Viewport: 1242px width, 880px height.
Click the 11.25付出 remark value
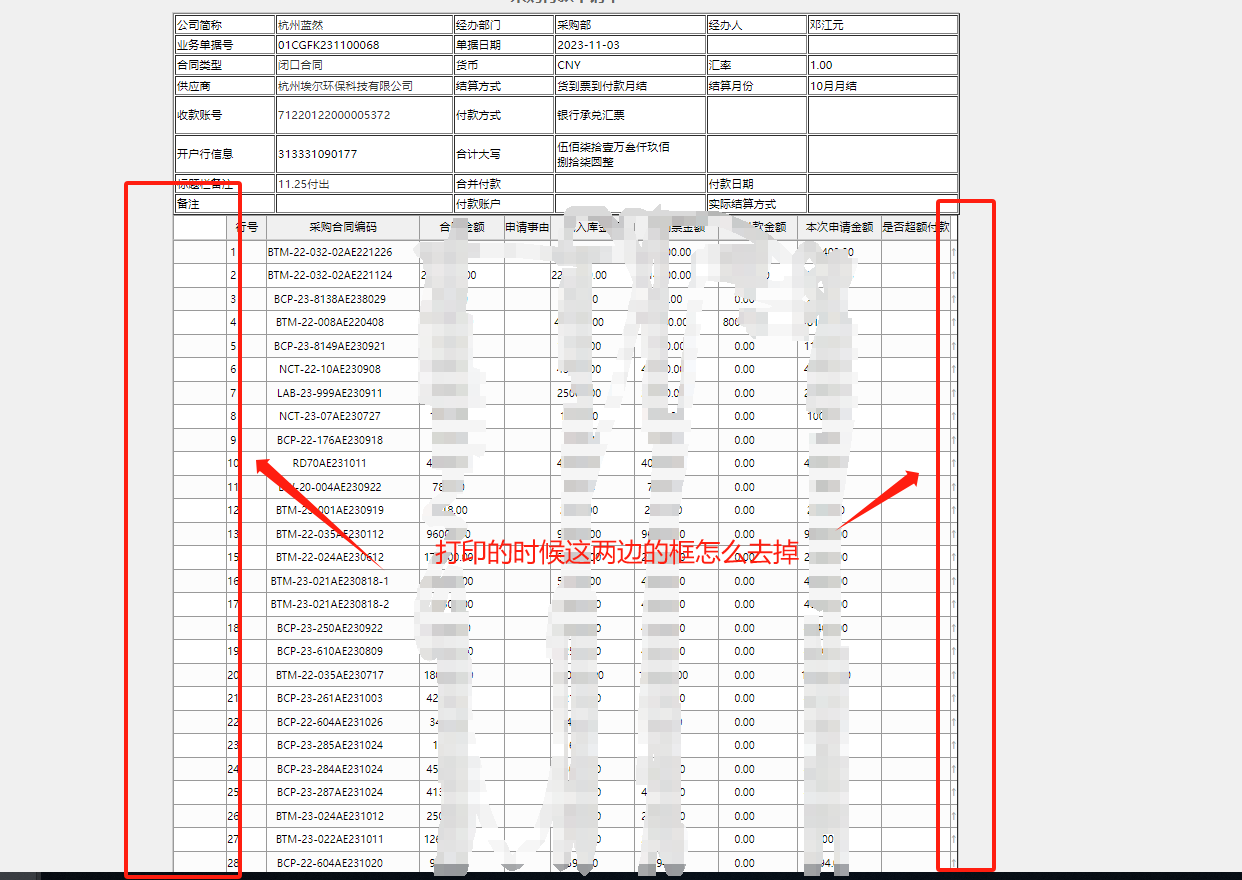click(304, 184)
